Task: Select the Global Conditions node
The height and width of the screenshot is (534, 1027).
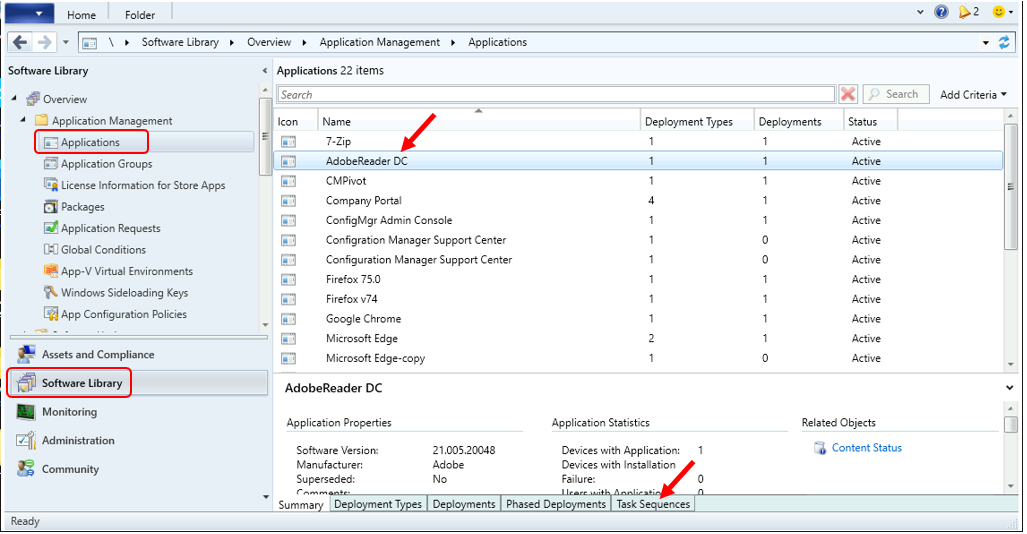Action: point(103,250)
